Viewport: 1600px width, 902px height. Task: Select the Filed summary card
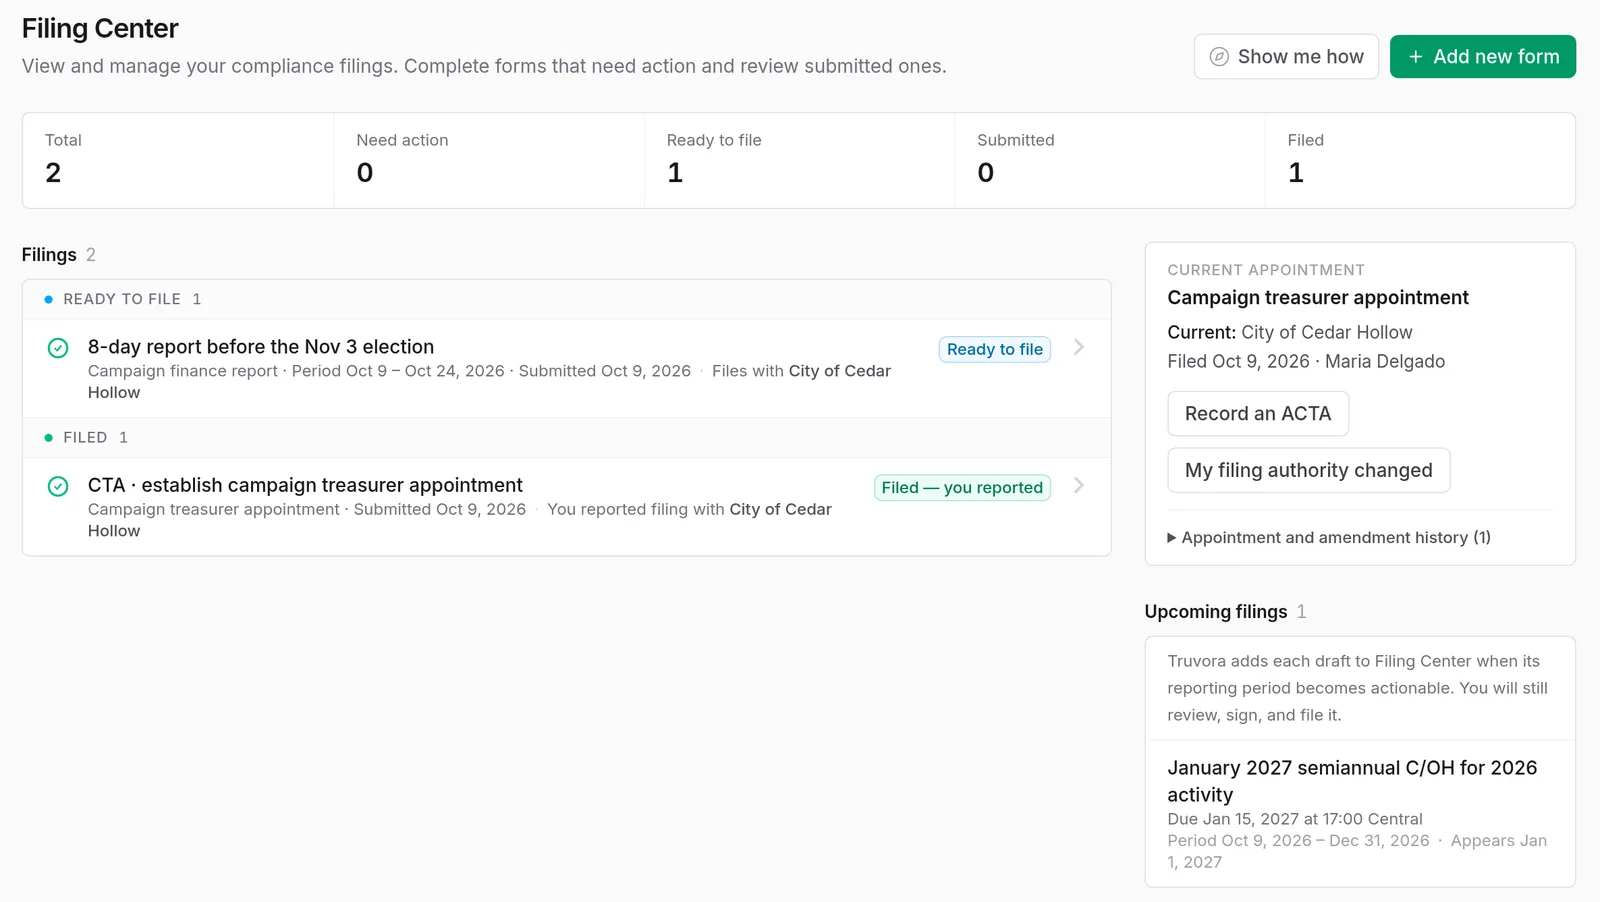(x=1420, y=160)
